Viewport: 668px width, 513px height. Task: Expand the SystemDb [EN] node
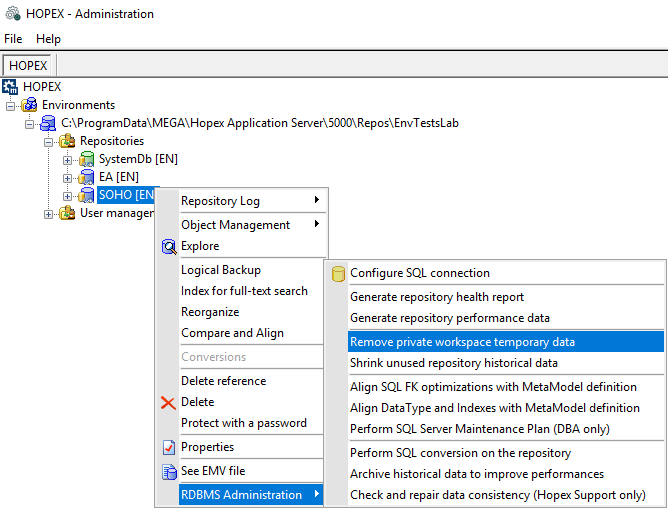67,161
